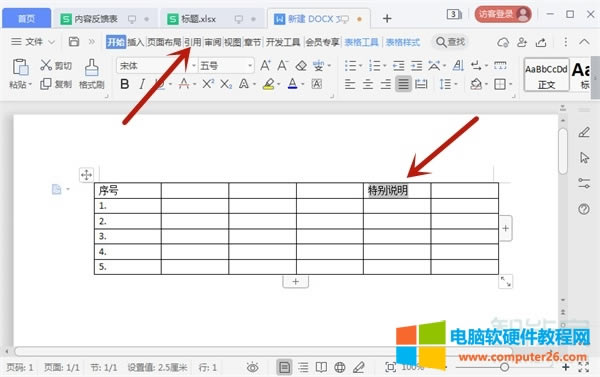Open the font size dropdown 五号
The height and width of the screenshot is (377, 600).
click(x=226, y=66)
